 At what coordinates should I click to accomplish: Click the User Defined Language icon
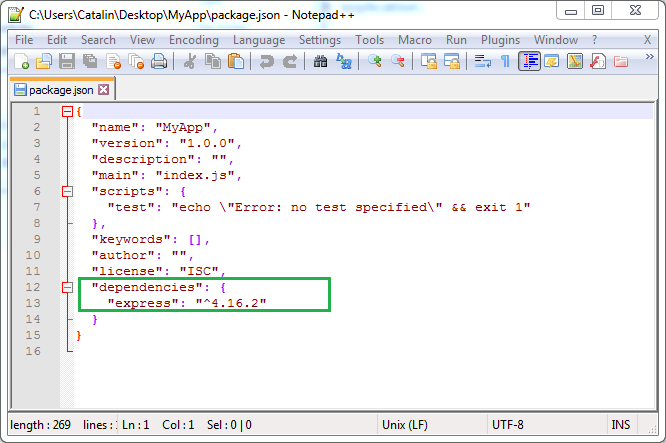pyautogui.click(x=552, y=61)
